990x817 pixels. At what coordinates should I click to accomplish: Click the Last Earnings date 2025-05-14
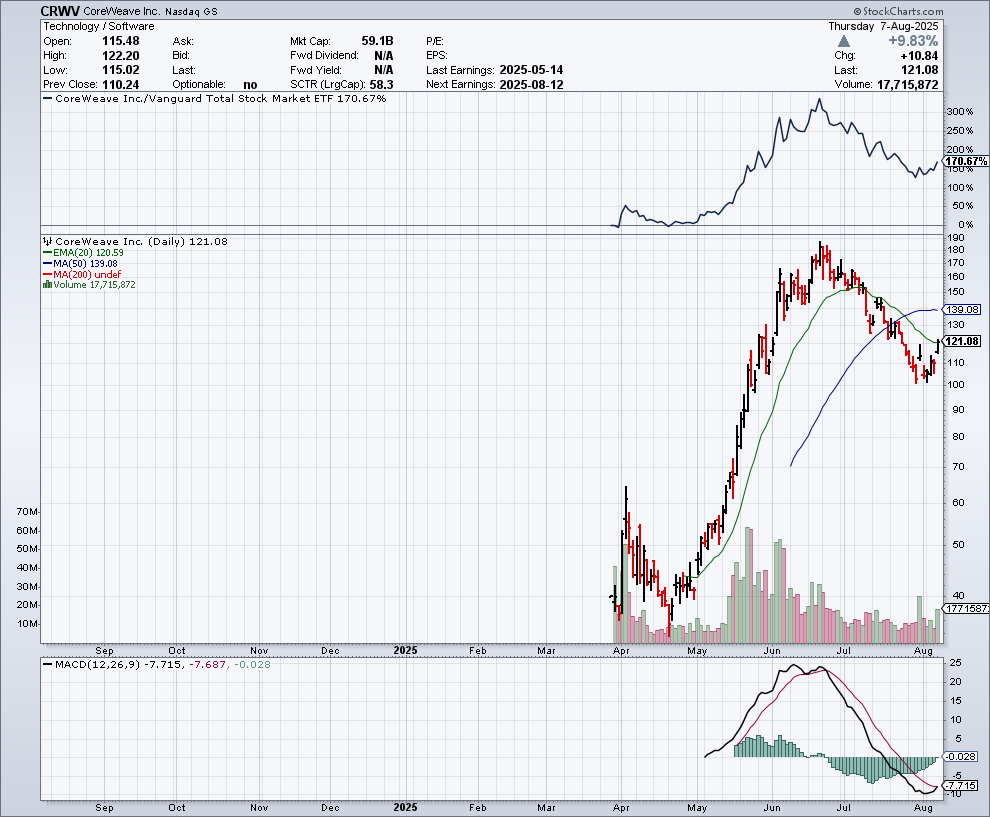[531, 70]
